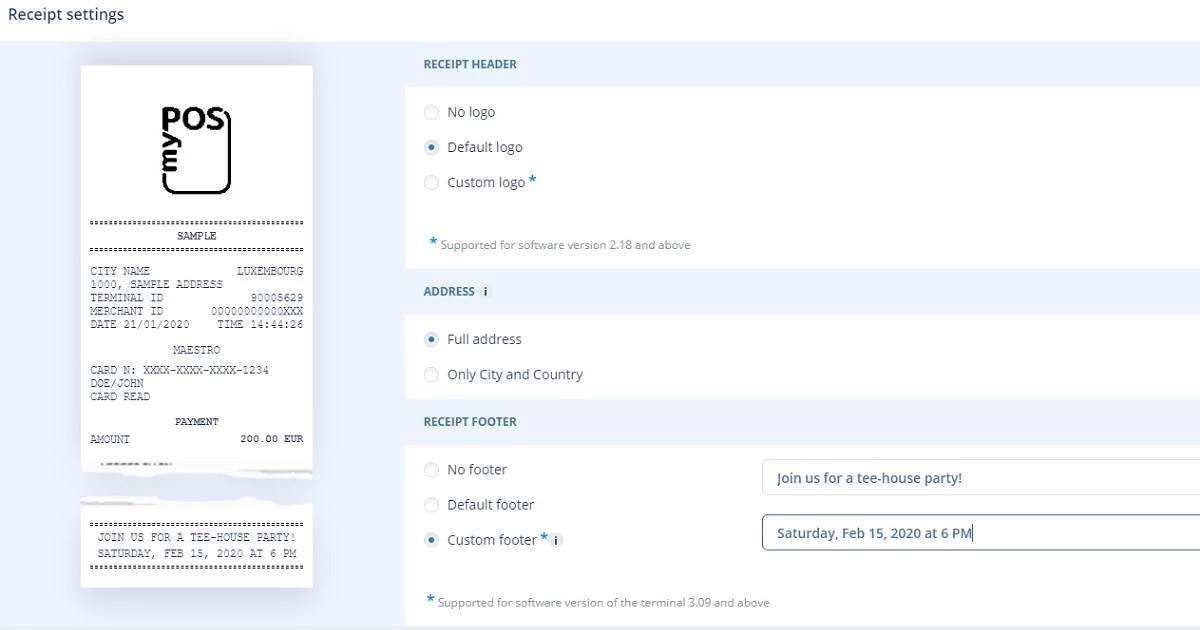Screen dimensions: 1200x630
Task: Click the 'Join us for a tee-house party!' field
Action: click(x=980, y=478)
